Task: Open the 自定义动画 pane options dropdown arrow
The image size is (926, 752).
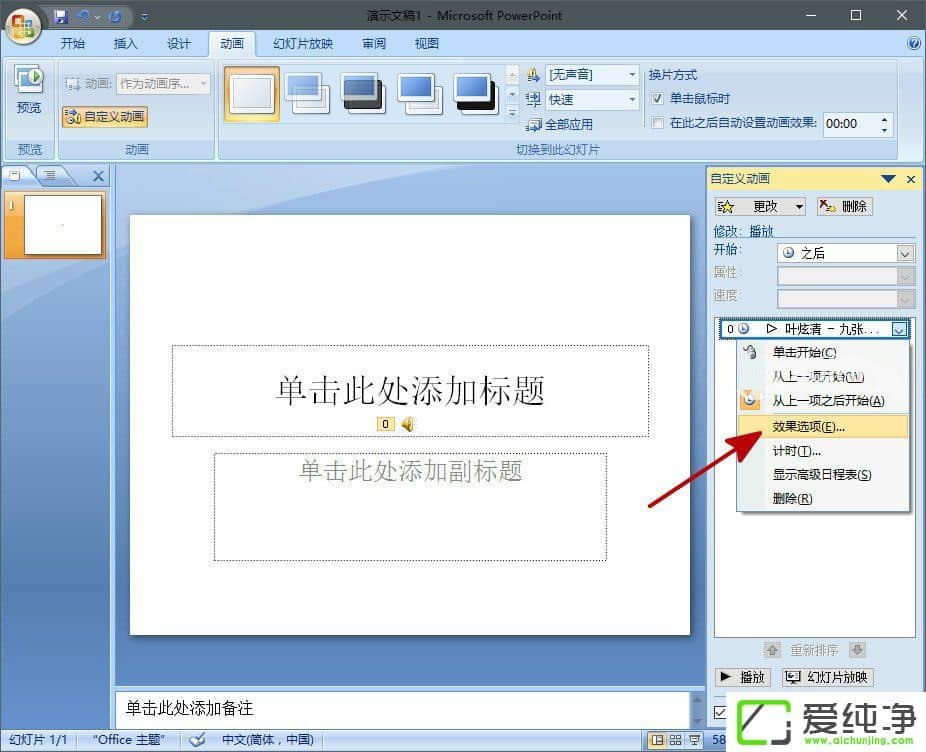Action: (888, 178)
